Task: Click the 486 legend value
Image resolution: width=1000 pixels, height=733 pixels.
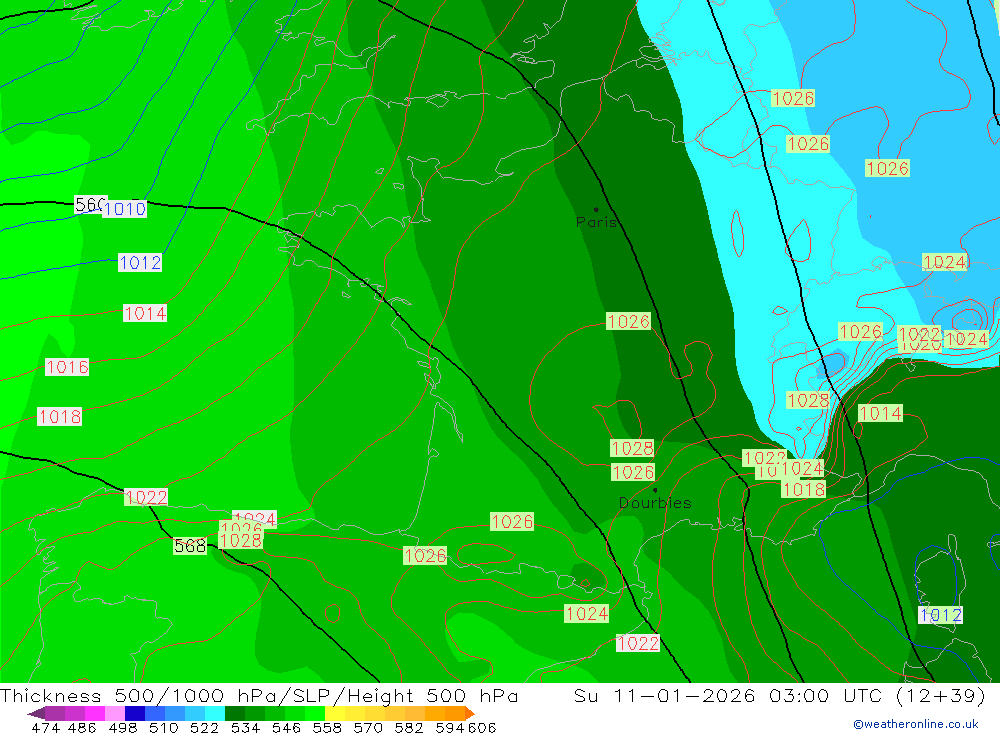Action: [x=82, y=727]
